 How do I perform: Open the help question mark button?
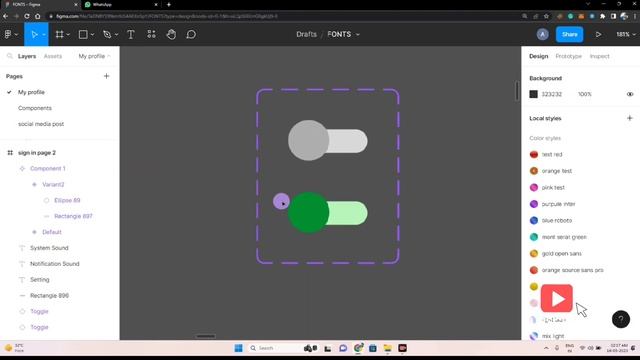621,319
